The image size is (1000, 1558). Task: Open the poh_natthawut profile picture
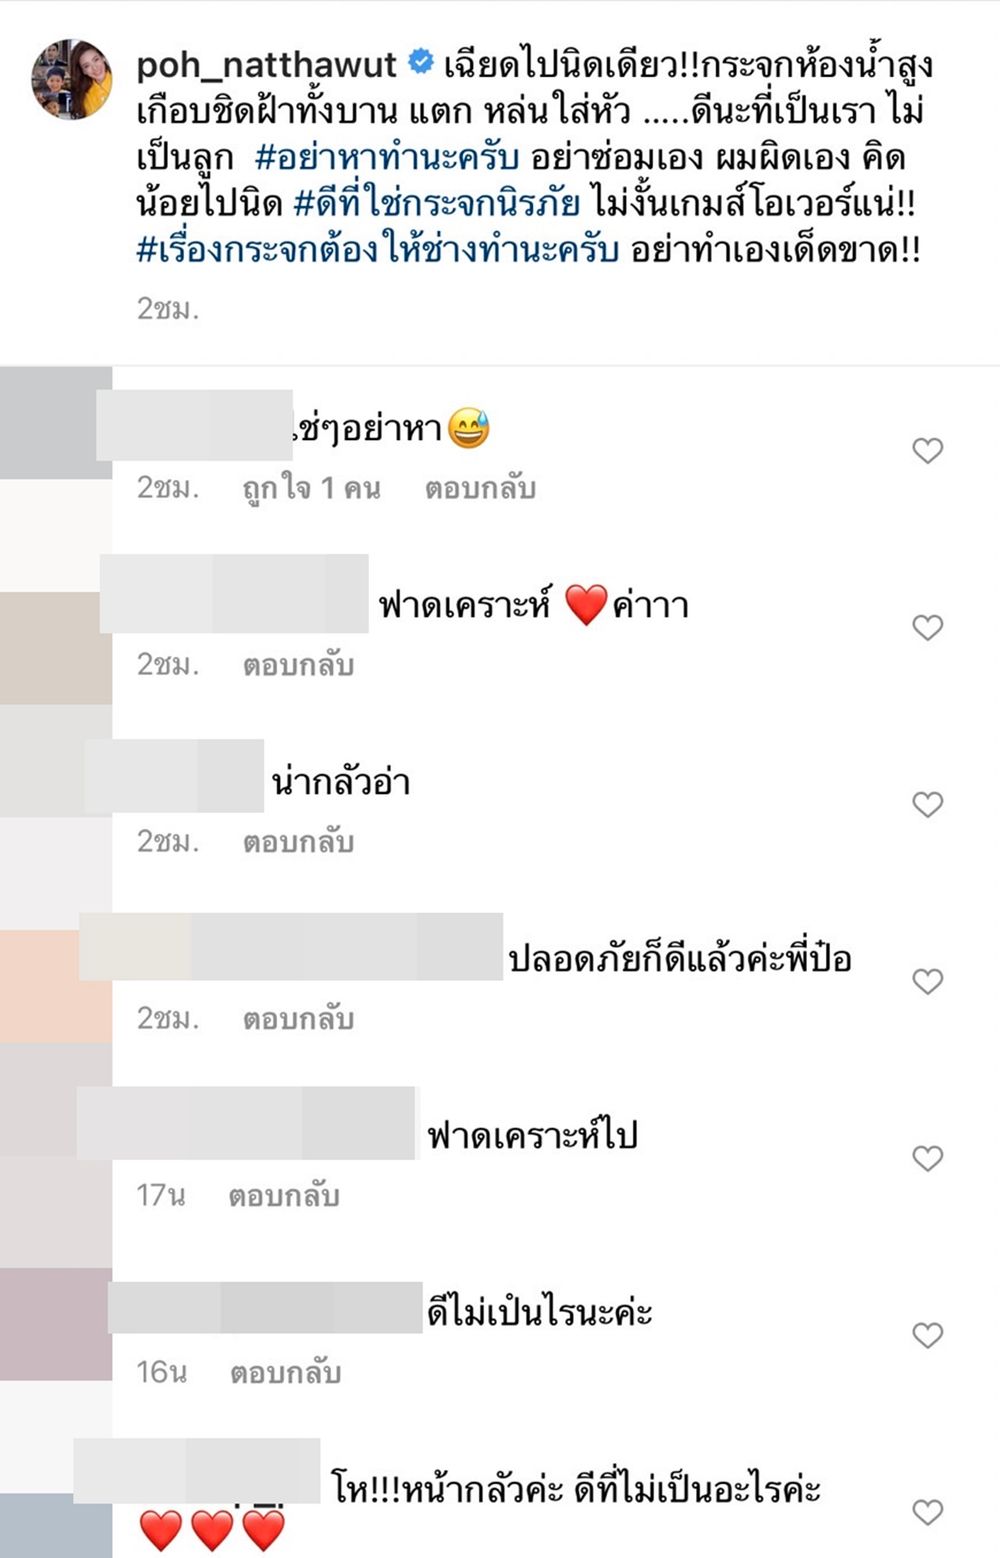[72, 80]
